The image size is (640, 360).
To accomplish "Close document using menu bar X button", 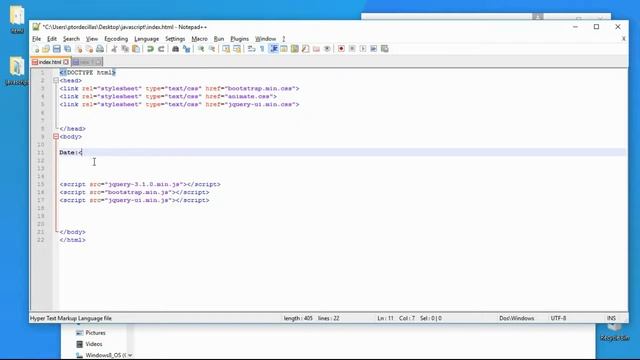I will pyautogui.click(x=623, y=39).
